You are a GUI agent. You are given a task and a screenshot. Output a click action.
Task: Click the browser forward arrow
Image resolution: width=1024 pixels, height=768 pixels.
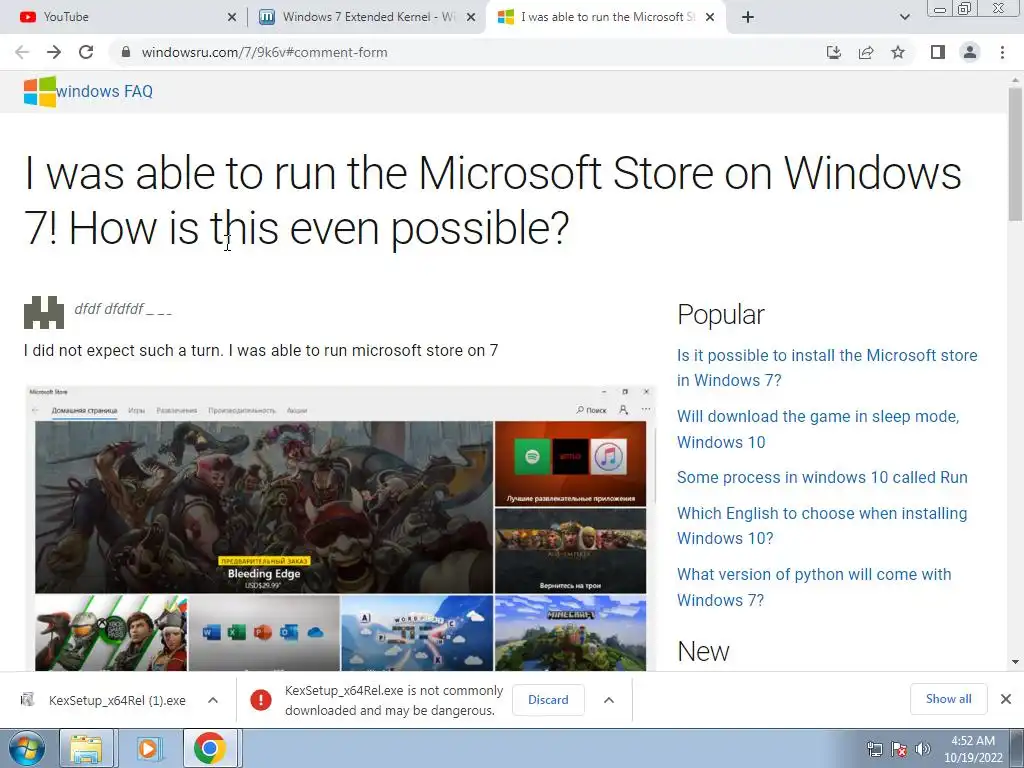point(54,52)
